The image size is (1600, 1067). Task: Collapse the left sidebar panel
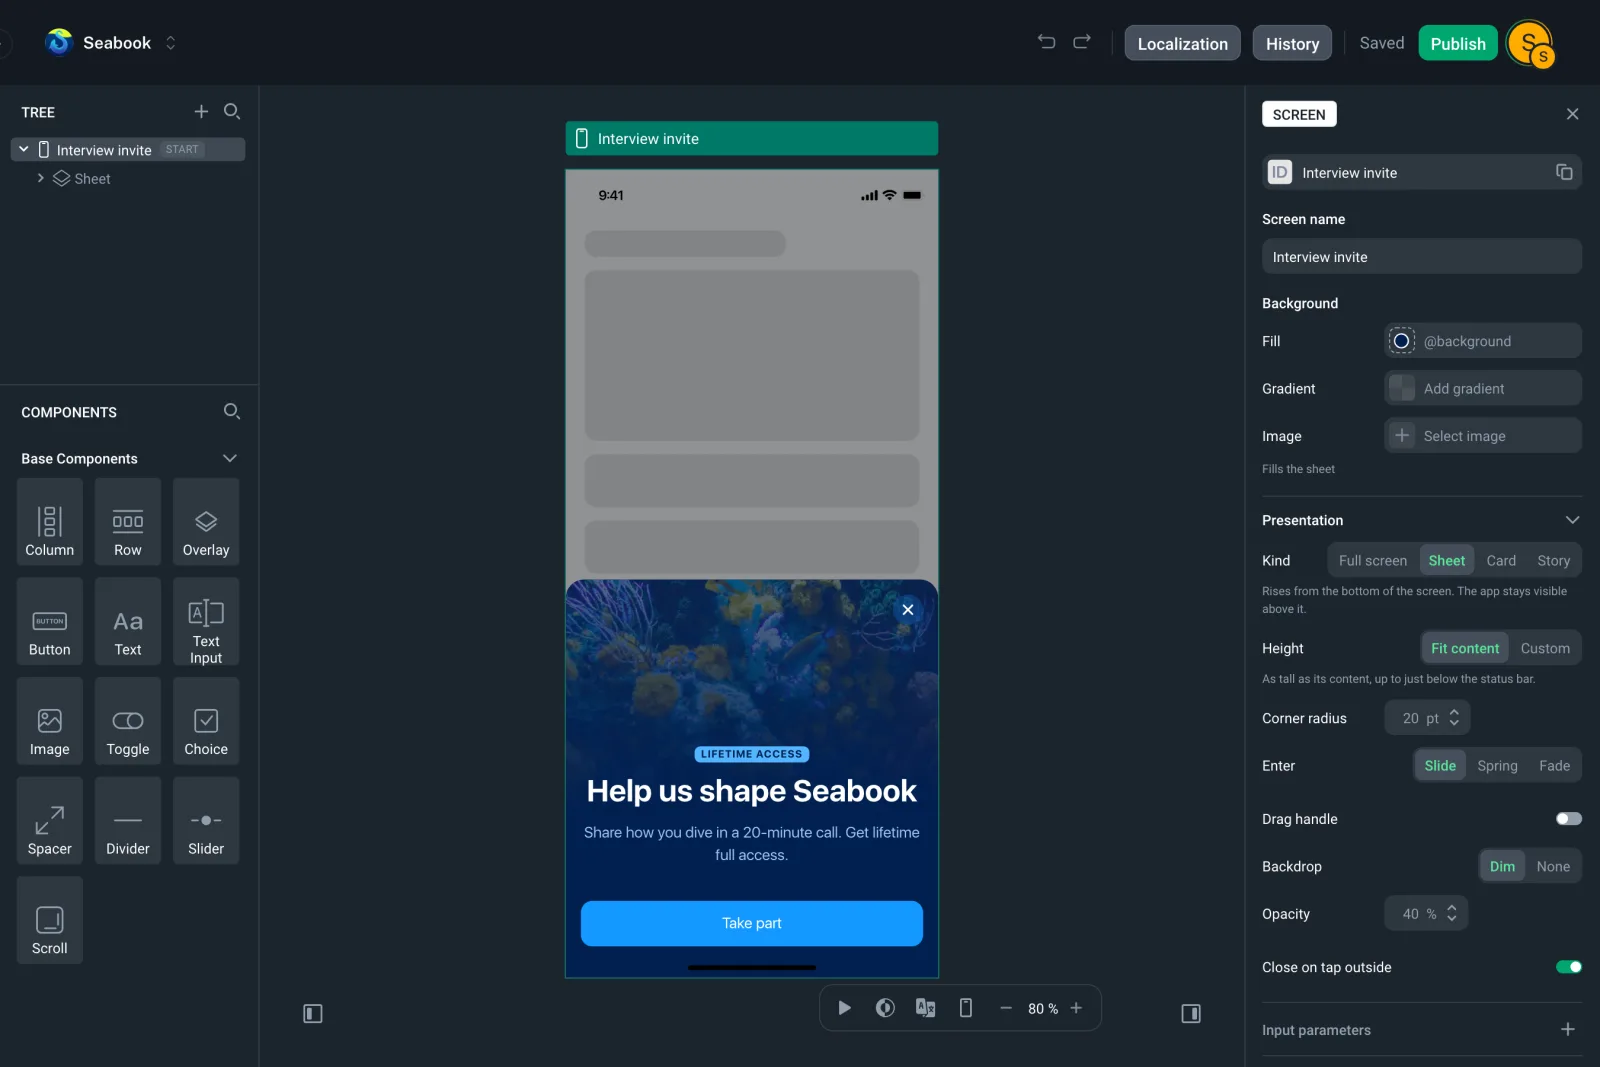[313, 1013]
